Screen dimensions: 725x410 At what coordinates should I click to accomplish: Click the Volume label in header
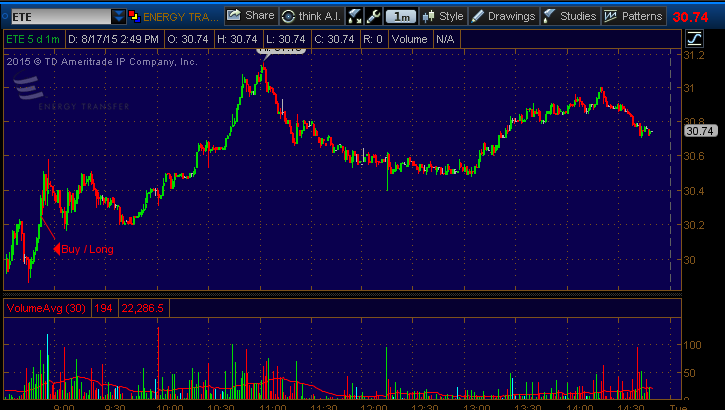click(x=410, y=39)
